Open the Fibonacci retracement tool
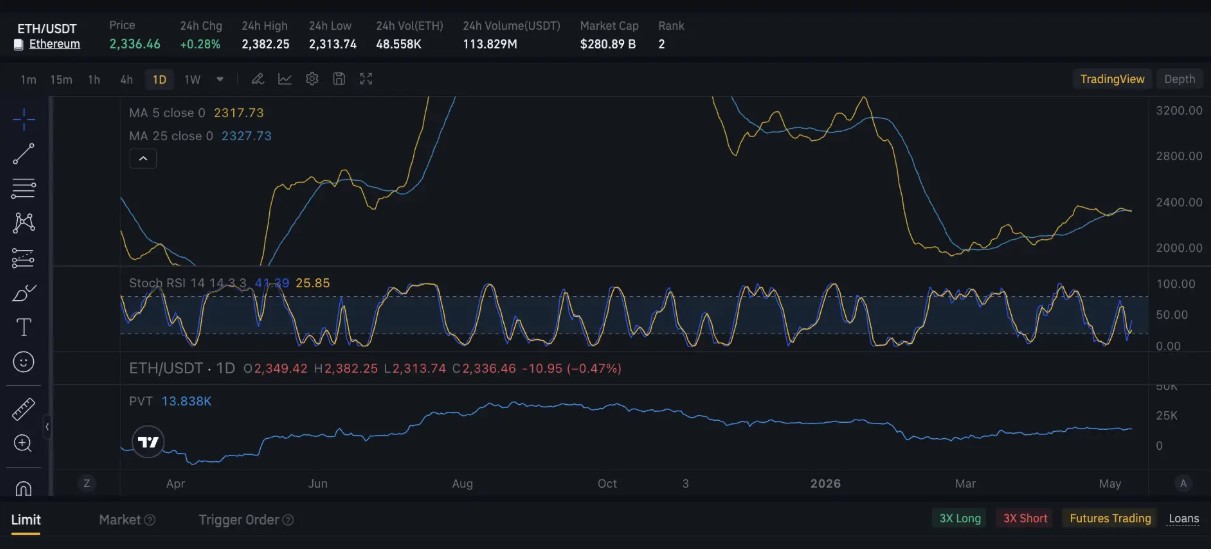 pos(24,188)
